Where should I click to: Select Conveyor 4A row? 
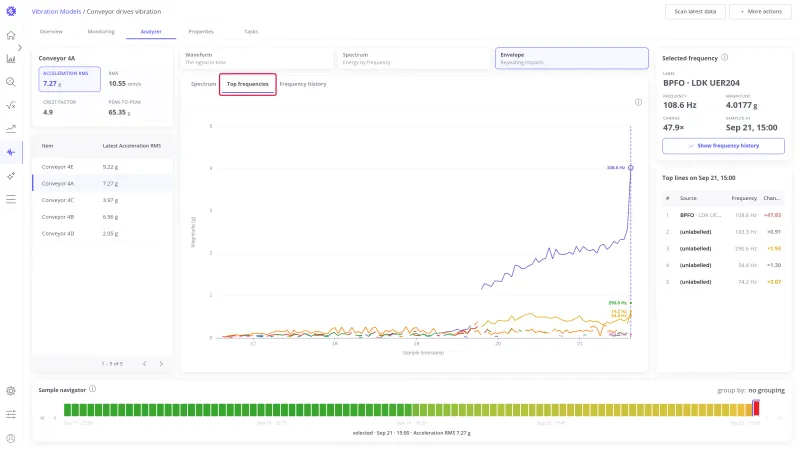click(x=103, y=183)
